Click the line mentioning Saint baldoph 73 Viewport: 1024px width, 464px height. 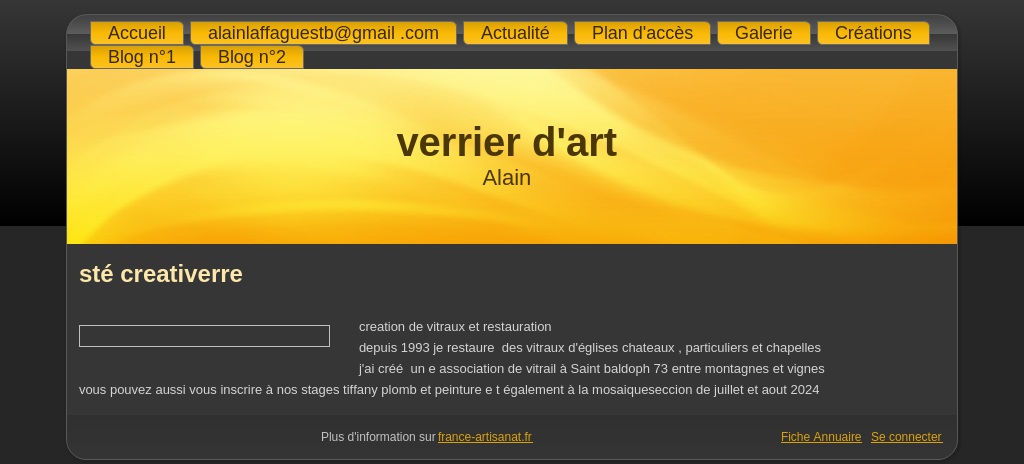click(592, 369)
